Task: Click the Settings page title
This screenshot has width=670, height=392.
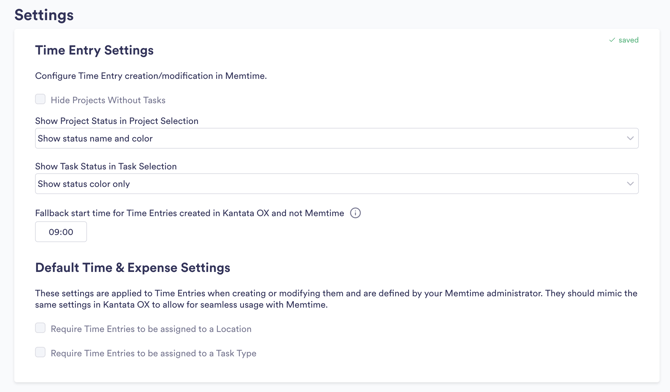Action: tap(44, 15)
